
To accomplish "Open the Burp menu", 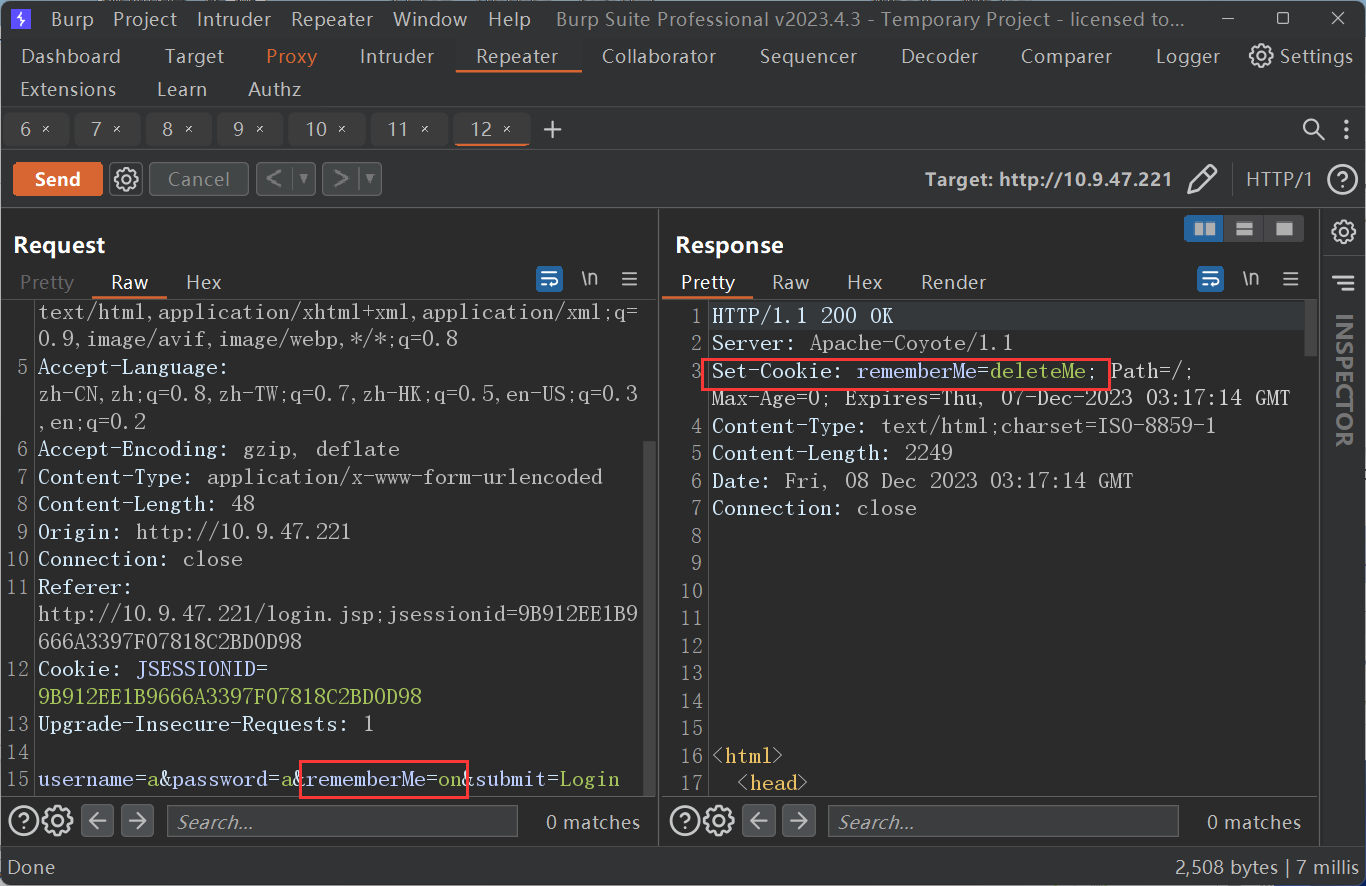I will point(72,19).
